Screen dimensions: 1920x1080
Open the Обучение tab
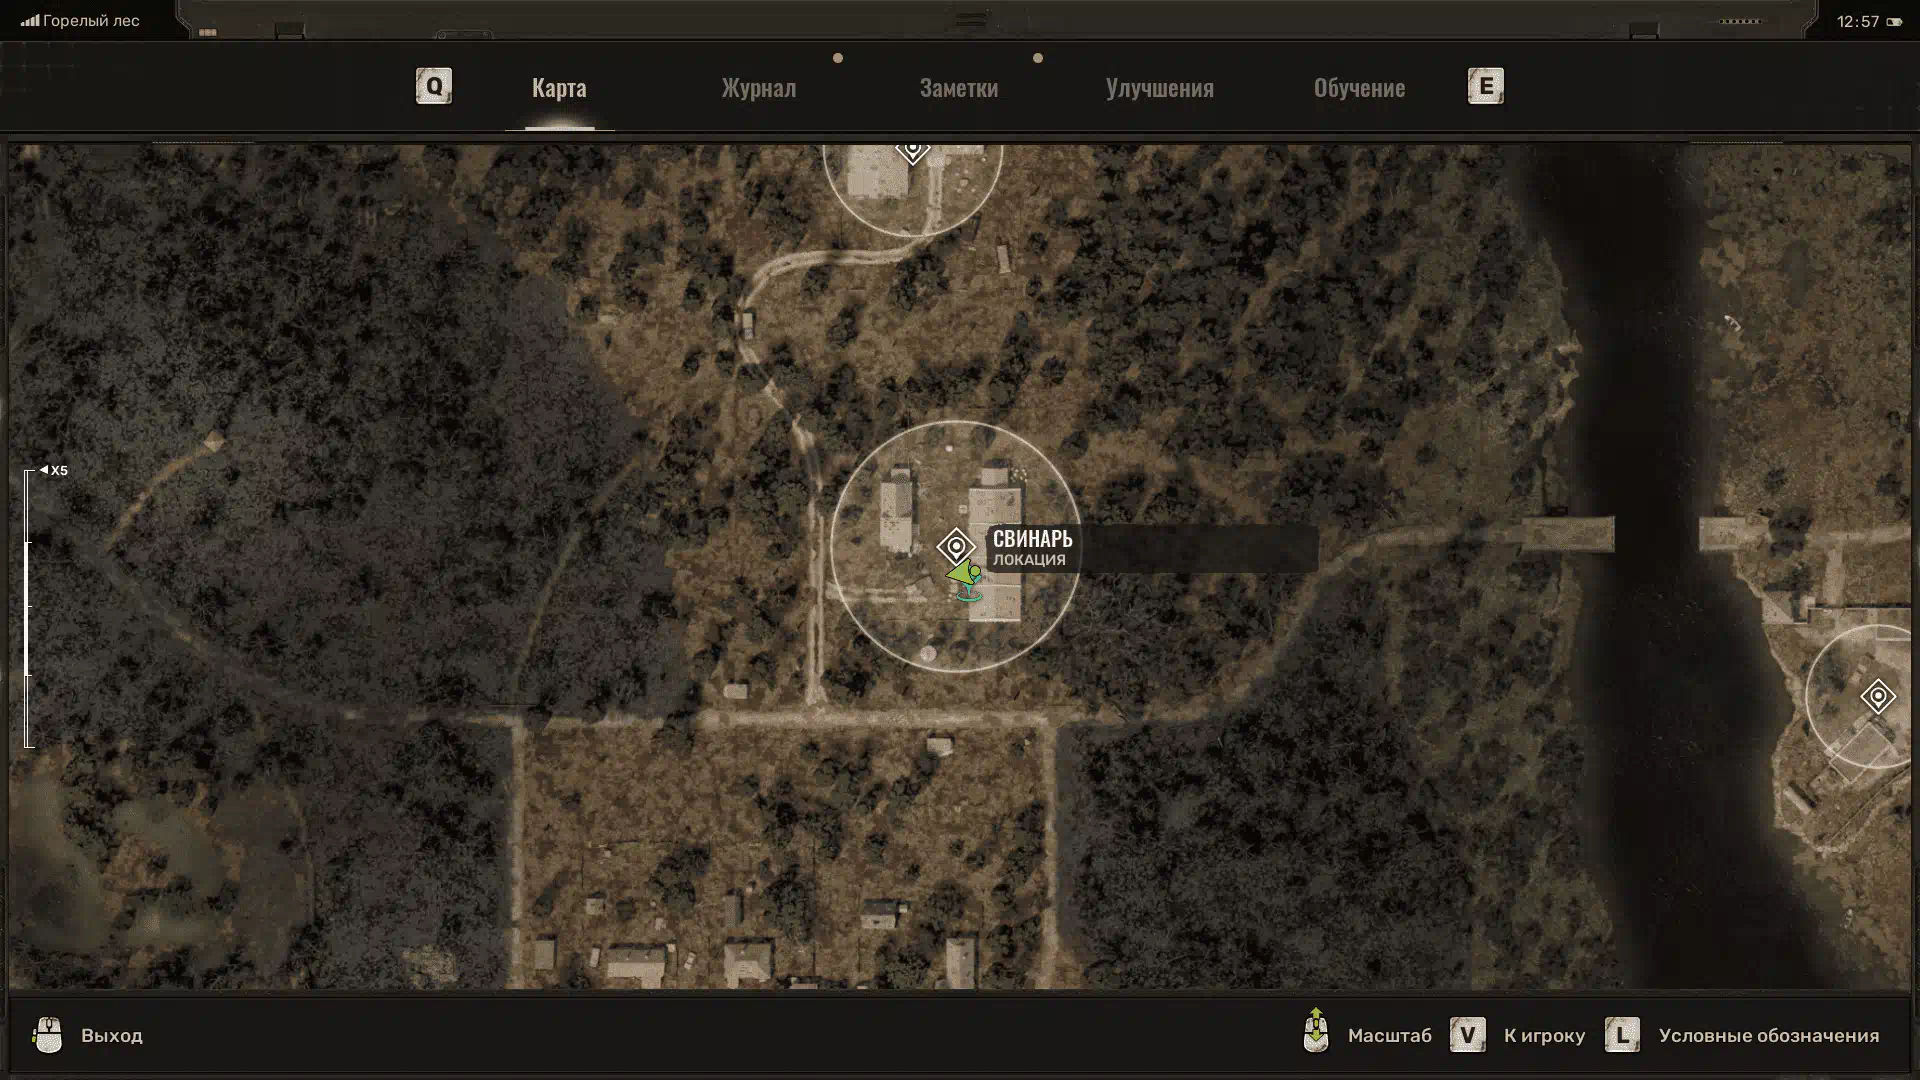click(x=1359, y=88)
